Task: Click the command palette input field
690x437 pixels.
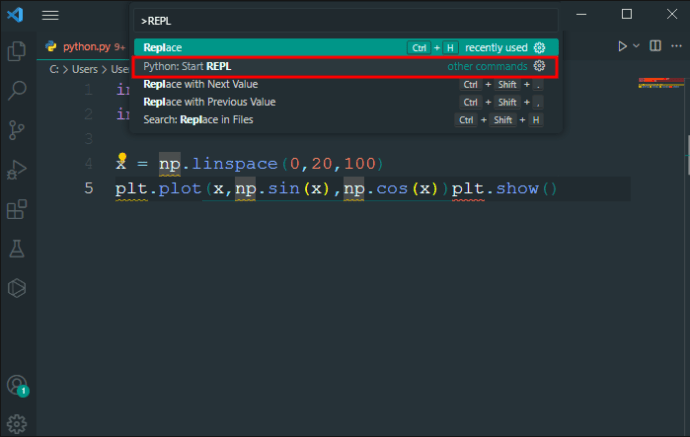Action: coord(345,21)
